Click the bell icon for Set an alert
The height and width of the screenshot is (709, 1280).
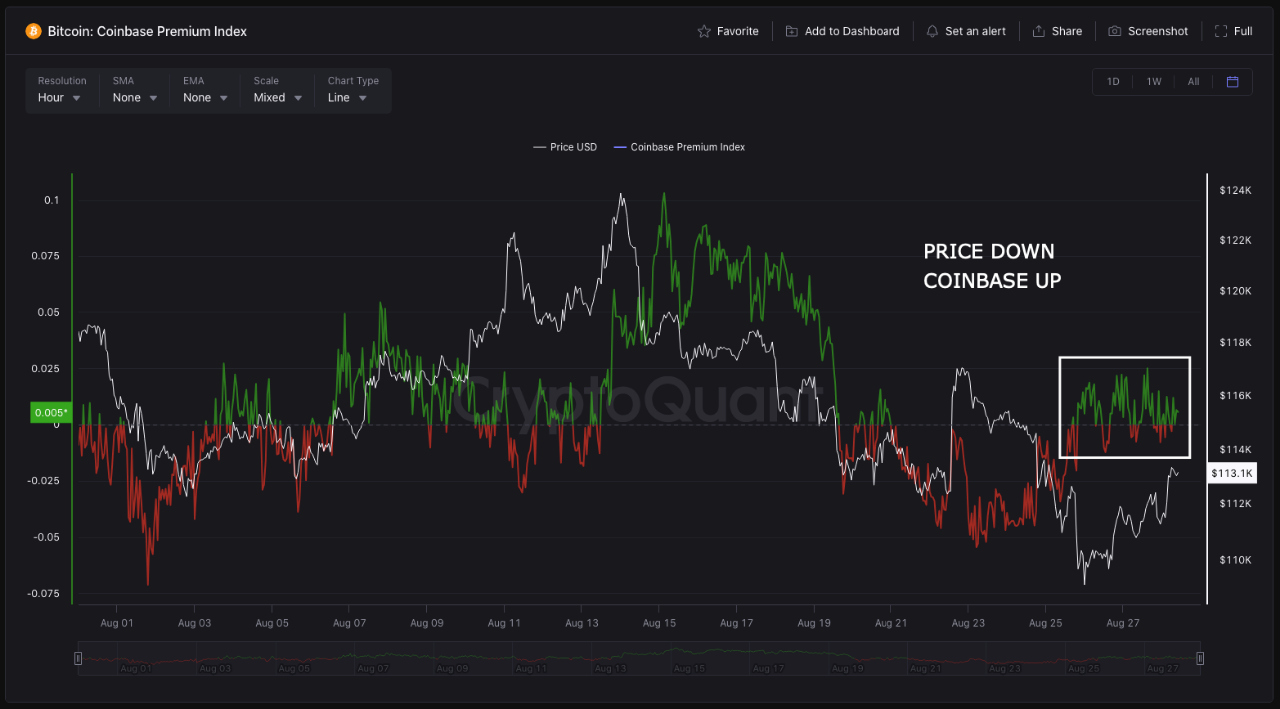click(x=930, y=31)
